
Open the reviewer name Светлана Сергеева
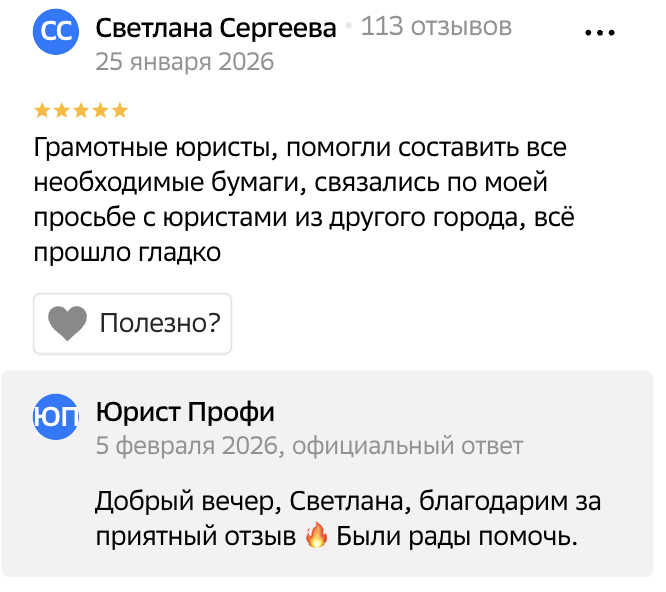pos(216,28)
